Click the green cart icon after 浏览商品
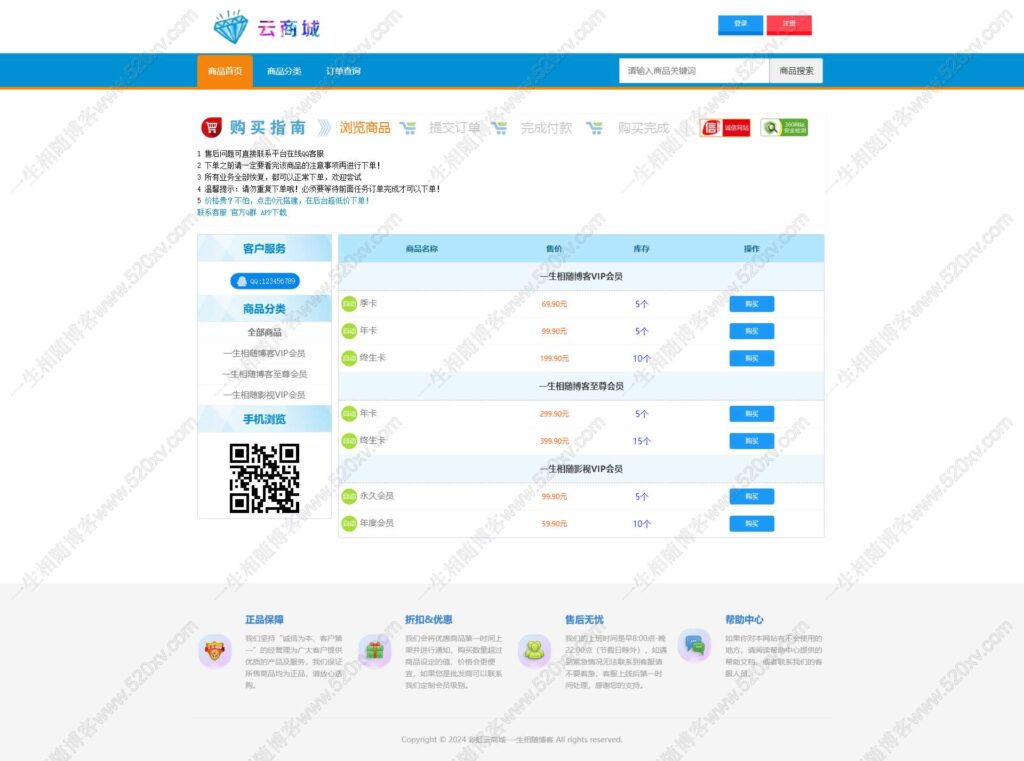The image size is (1024, 761). pos(408,127)
